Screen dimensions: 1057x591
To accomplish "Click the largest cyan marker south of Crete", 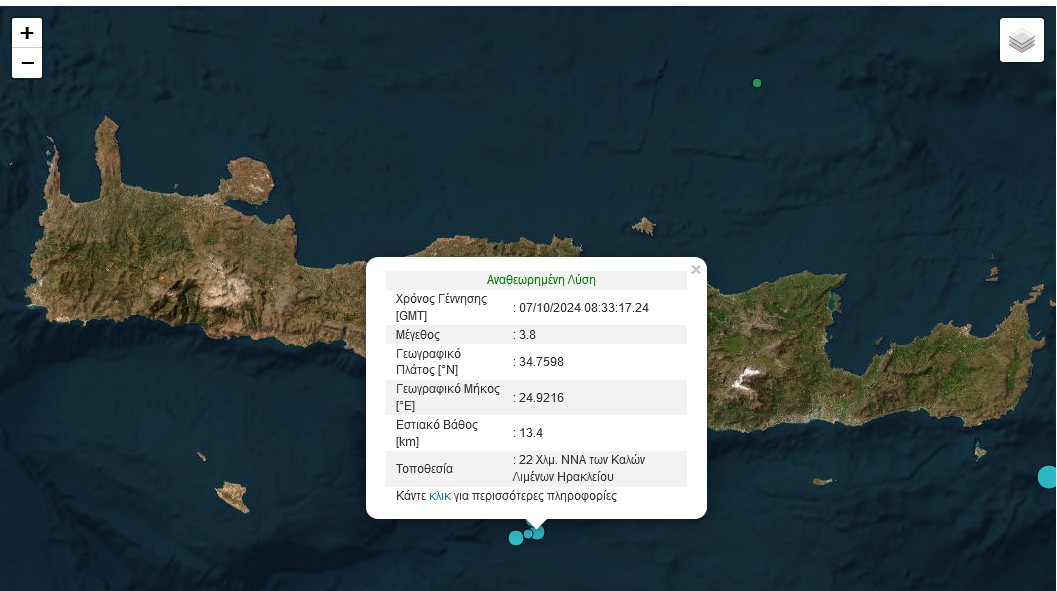I will (516, 538).
